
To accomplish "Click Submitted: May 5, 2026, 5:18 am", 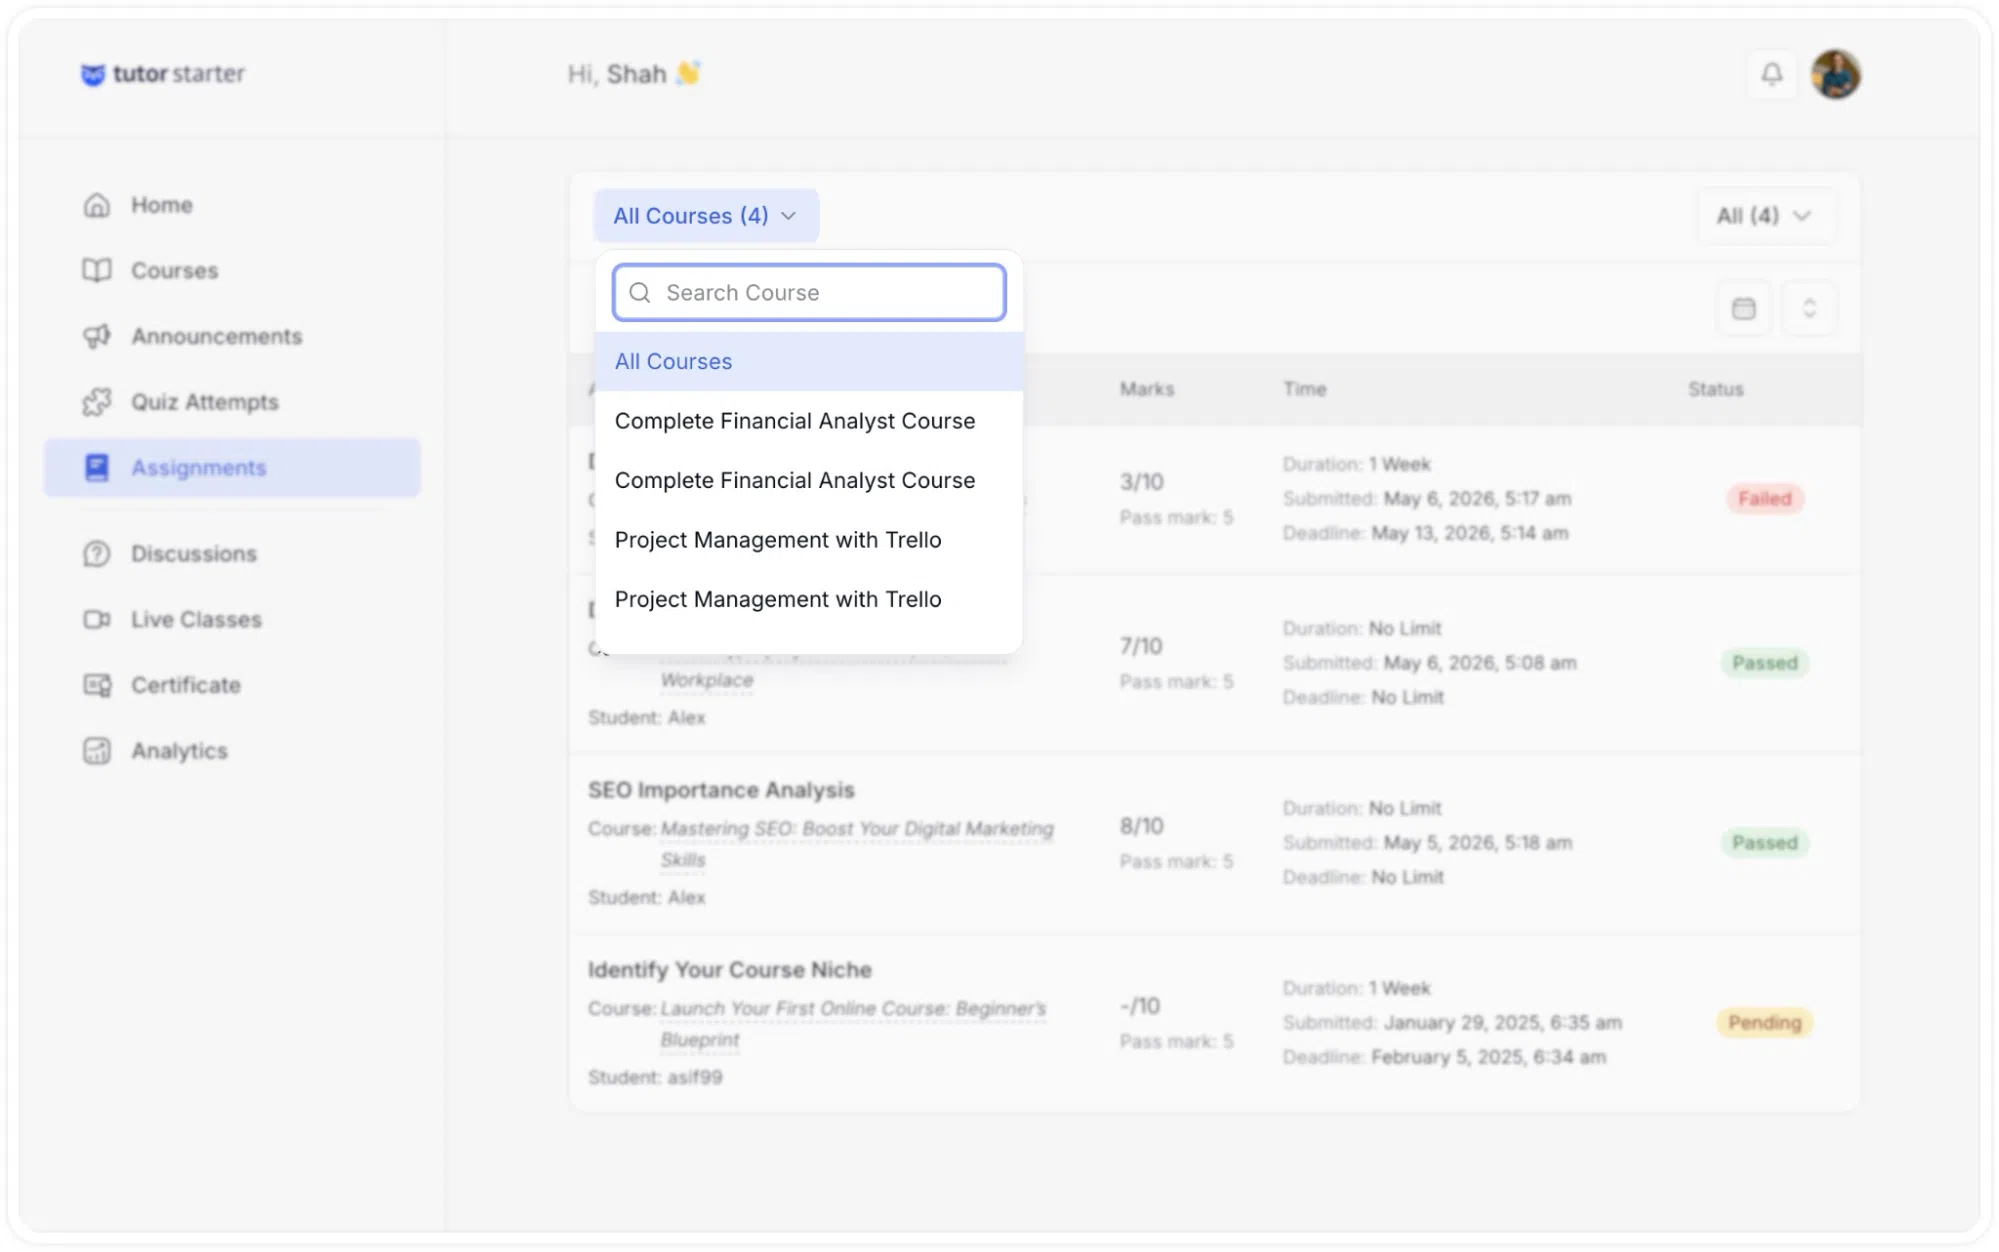I will [1427, 843].
